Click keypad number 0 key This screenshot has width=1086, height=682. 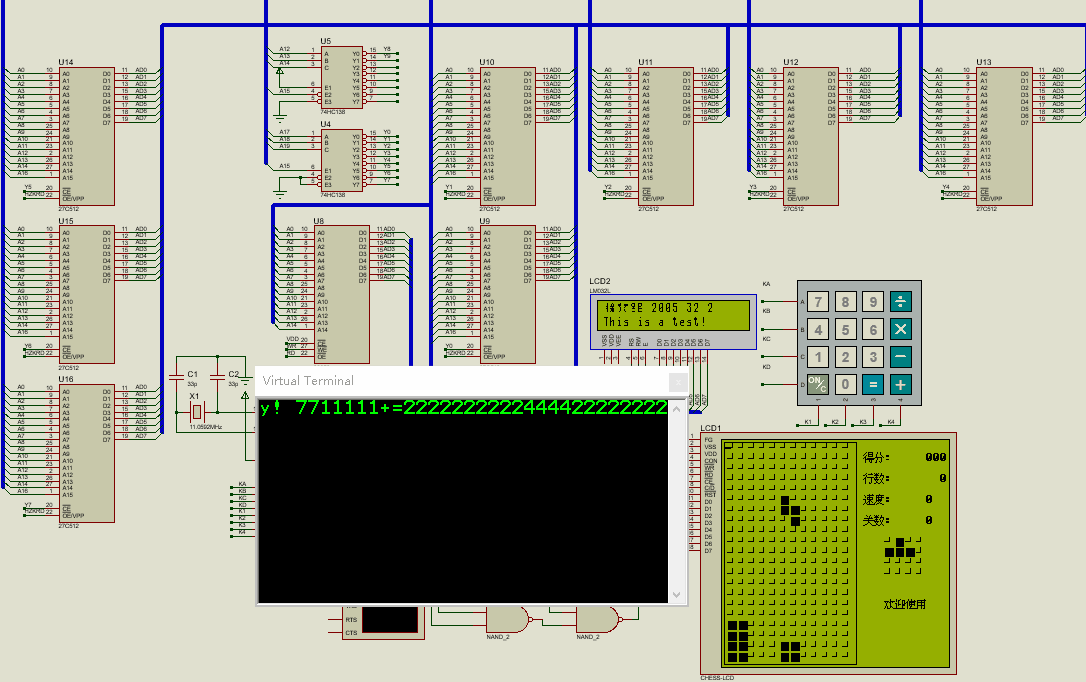click(845, 384)
